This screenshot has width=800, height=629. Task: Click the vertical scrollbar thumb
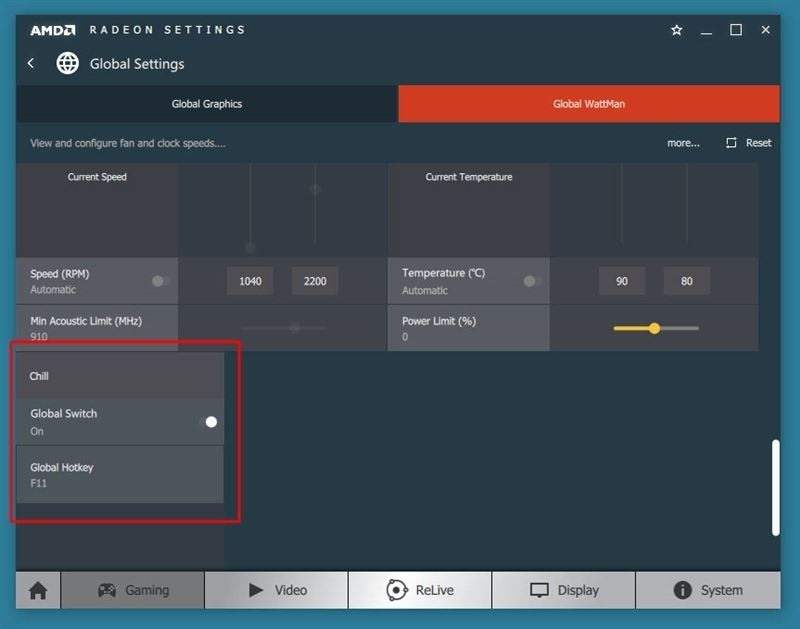coord(776,488)
